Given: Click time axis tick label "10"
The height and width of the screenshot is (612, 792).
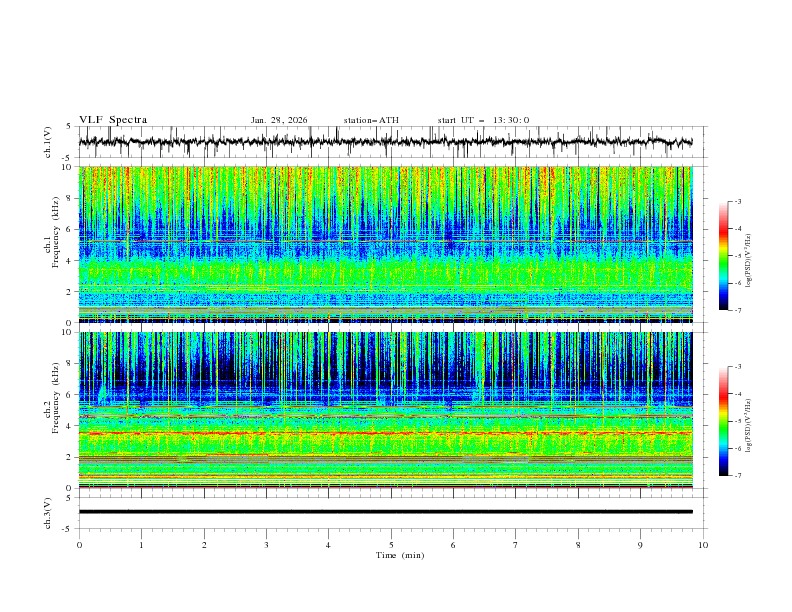Looking at the screenshot, I should pyautogui.click(x=703, y=545).
